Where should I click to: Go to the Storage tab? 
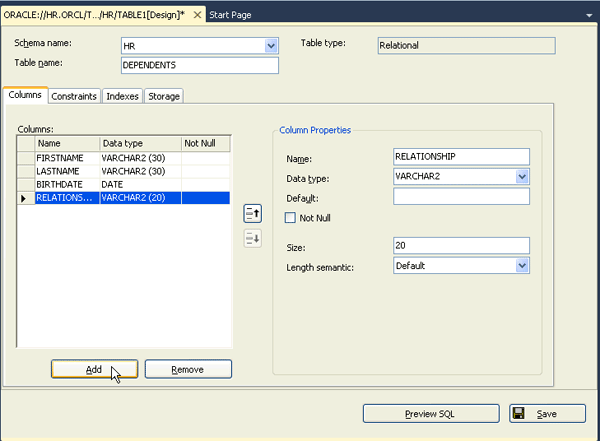(164, 96)
